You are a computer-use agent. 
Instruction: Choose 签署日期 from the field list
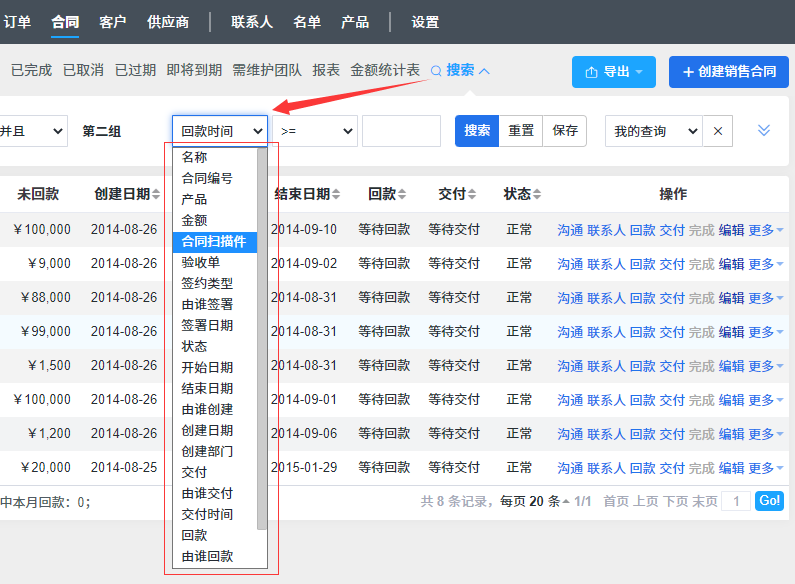(x=207, y=325)
